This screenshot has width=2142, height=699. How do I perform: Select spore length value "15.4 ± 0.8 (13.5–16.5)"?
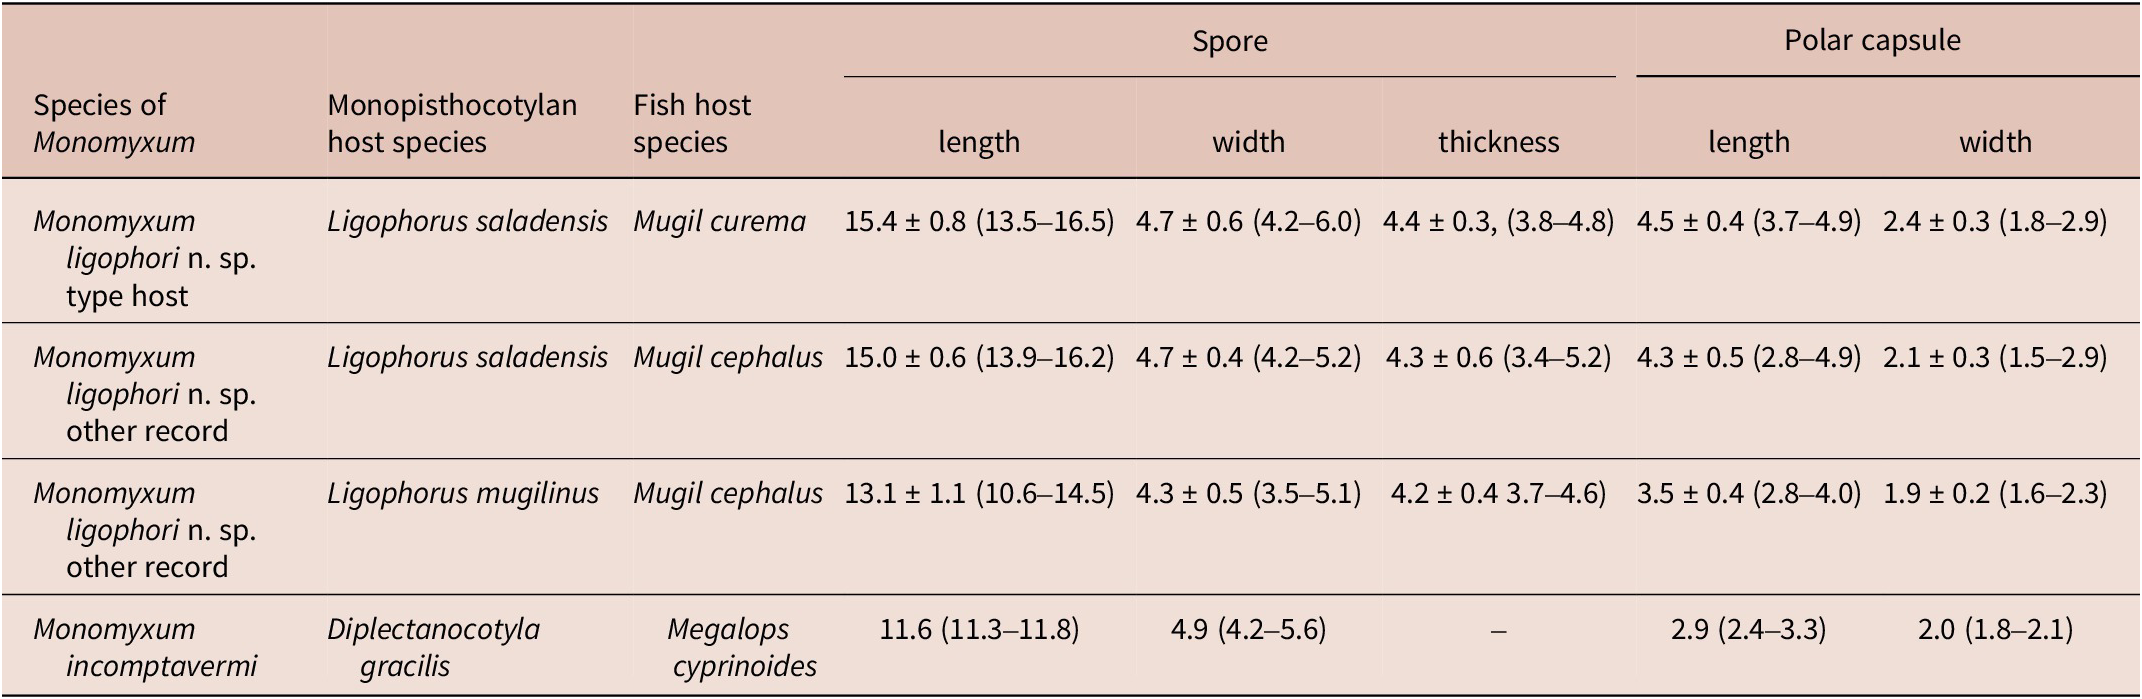click(x=979, y=221)
